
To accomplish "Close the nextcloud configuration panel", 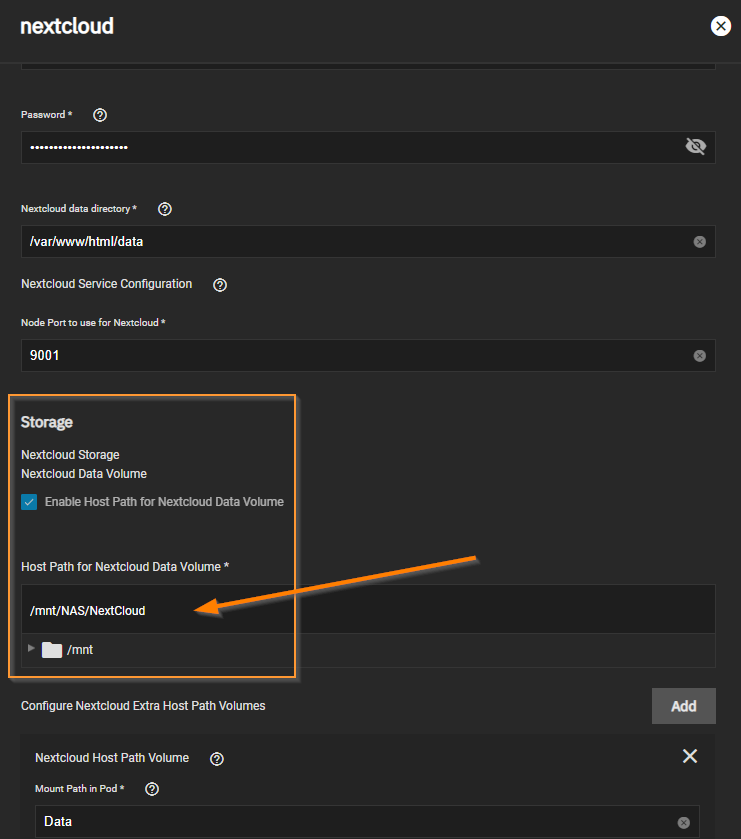I will (720, 26).
